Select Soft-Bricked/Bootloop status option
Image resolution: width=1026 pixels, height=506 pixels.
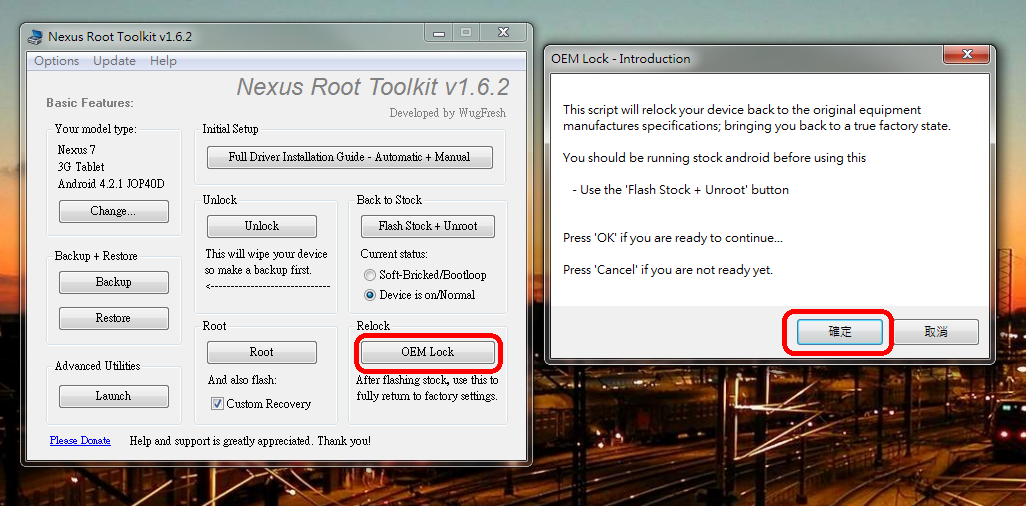click(425, 275)
